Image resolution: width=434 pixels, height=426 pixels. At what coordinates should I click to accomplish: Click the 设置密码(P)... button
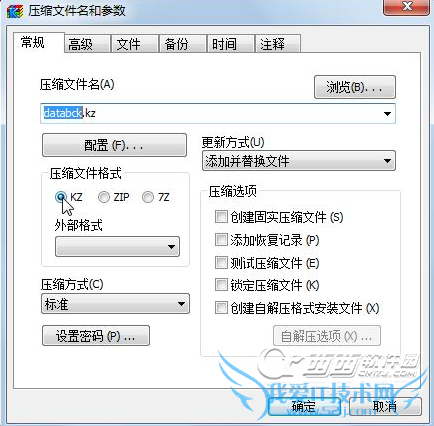tap(96, 336)
